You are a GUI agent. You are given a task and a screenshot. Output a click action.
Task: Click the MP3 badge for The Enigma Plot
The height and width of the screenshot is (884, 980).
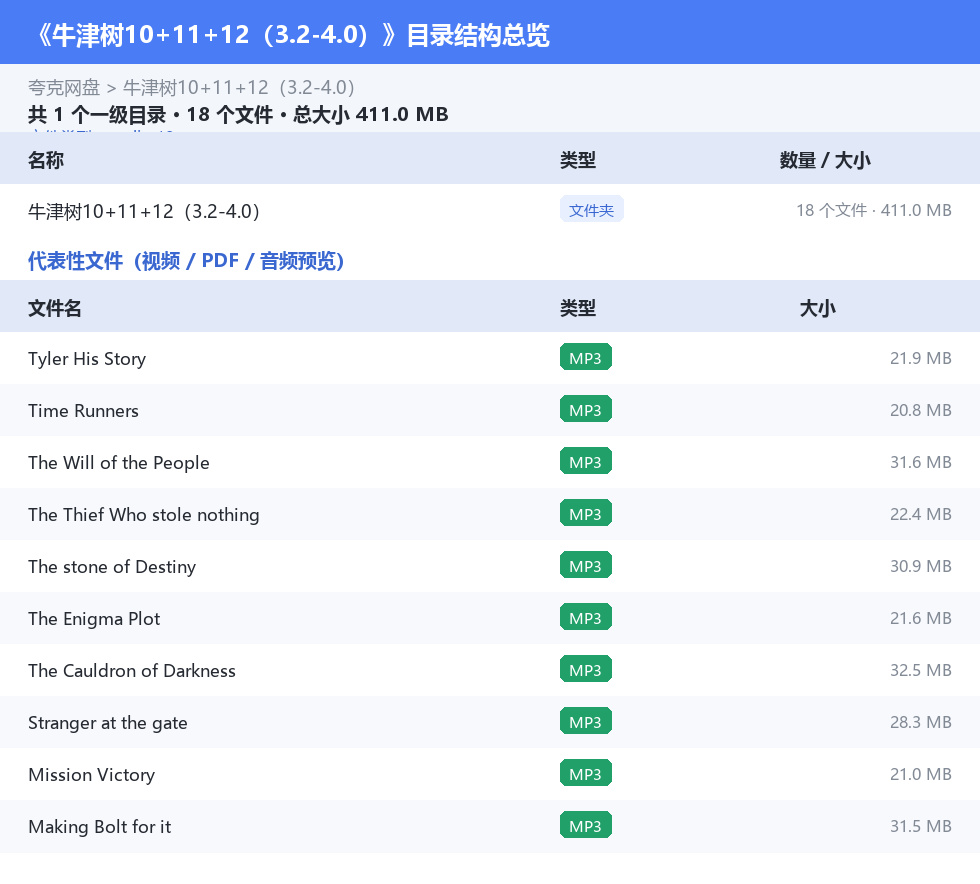(x=586, y=617)
